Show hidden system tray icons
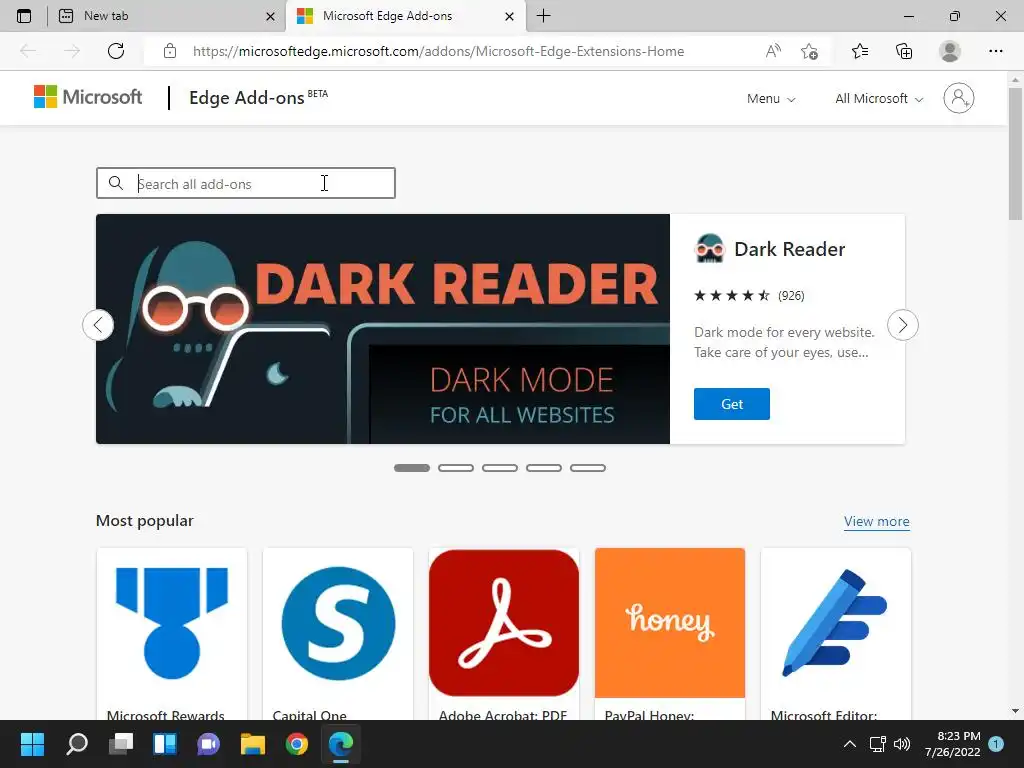1024x768 pixels. click(x=850, y=744)
